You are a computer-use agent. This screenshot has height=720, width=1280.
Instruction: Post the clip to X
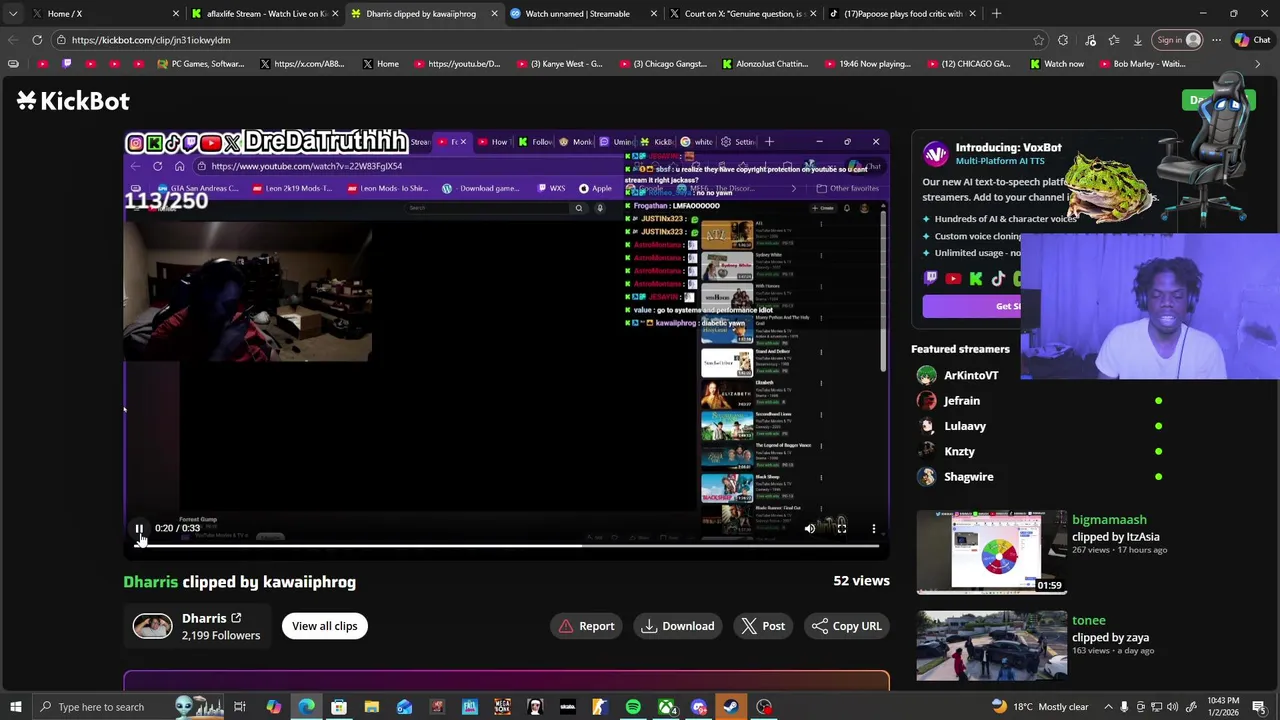pyautogui.click(x=763, y=626)
